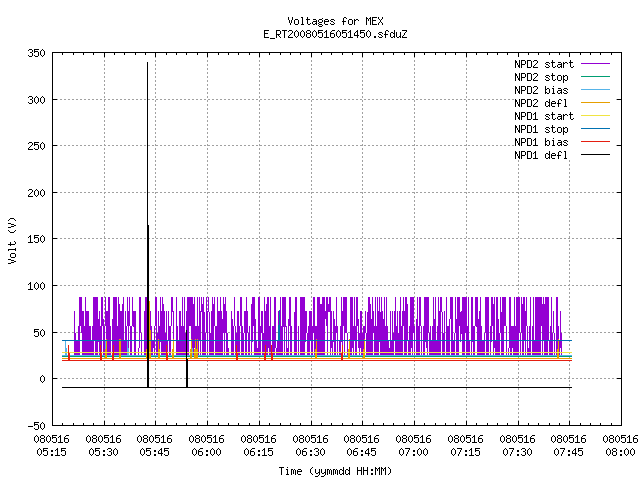Click the x-axis tick label 080516 06:30
This screenshot has height=480, width=640.
click(x=310, y=446)
